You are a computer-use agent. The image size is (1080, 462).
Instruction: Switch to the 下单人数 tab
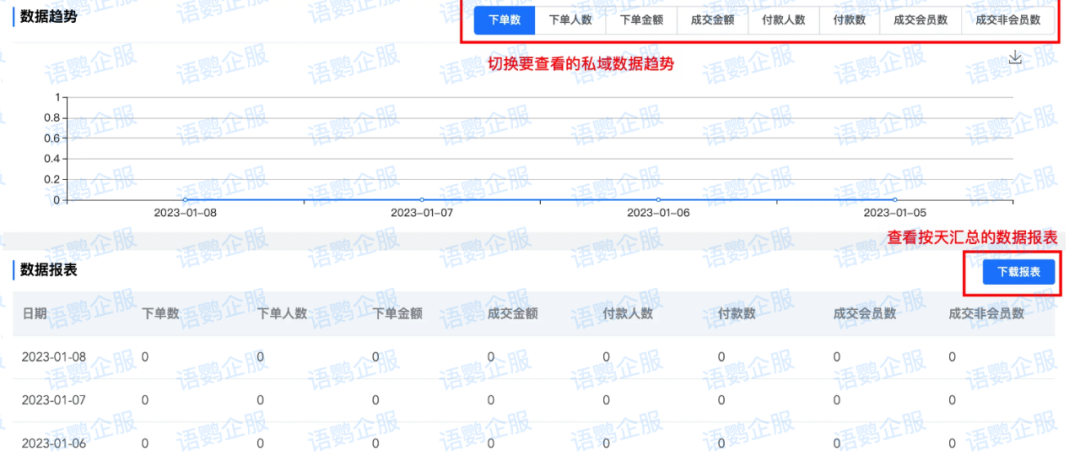571,20
